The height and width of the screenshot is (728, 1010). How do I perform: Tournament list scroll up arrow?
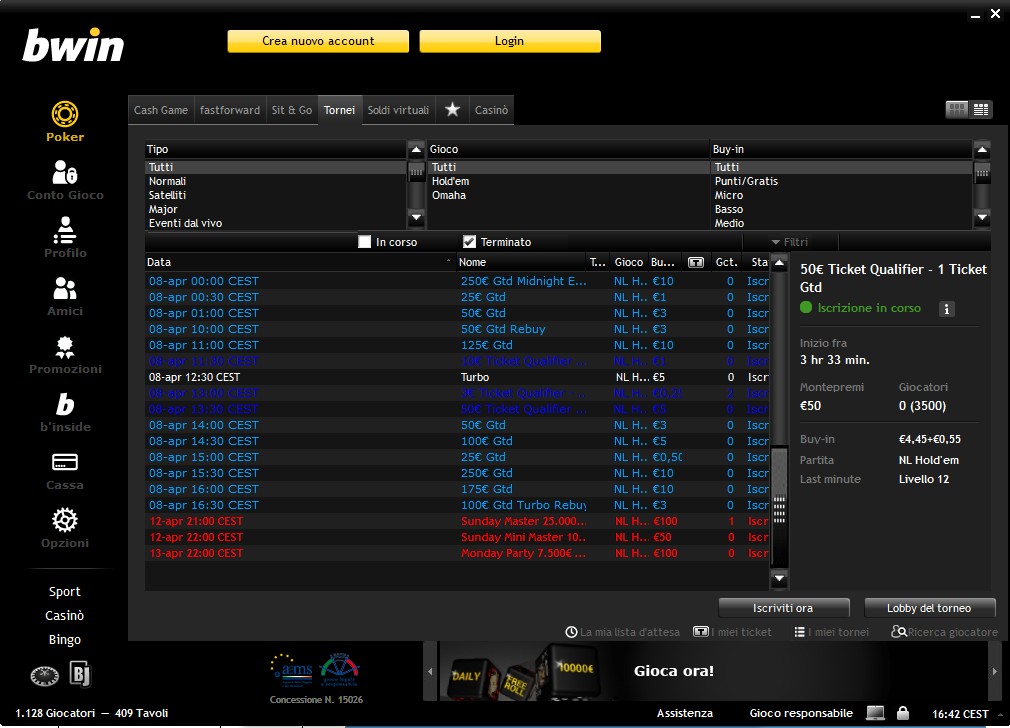coord(779,263)
